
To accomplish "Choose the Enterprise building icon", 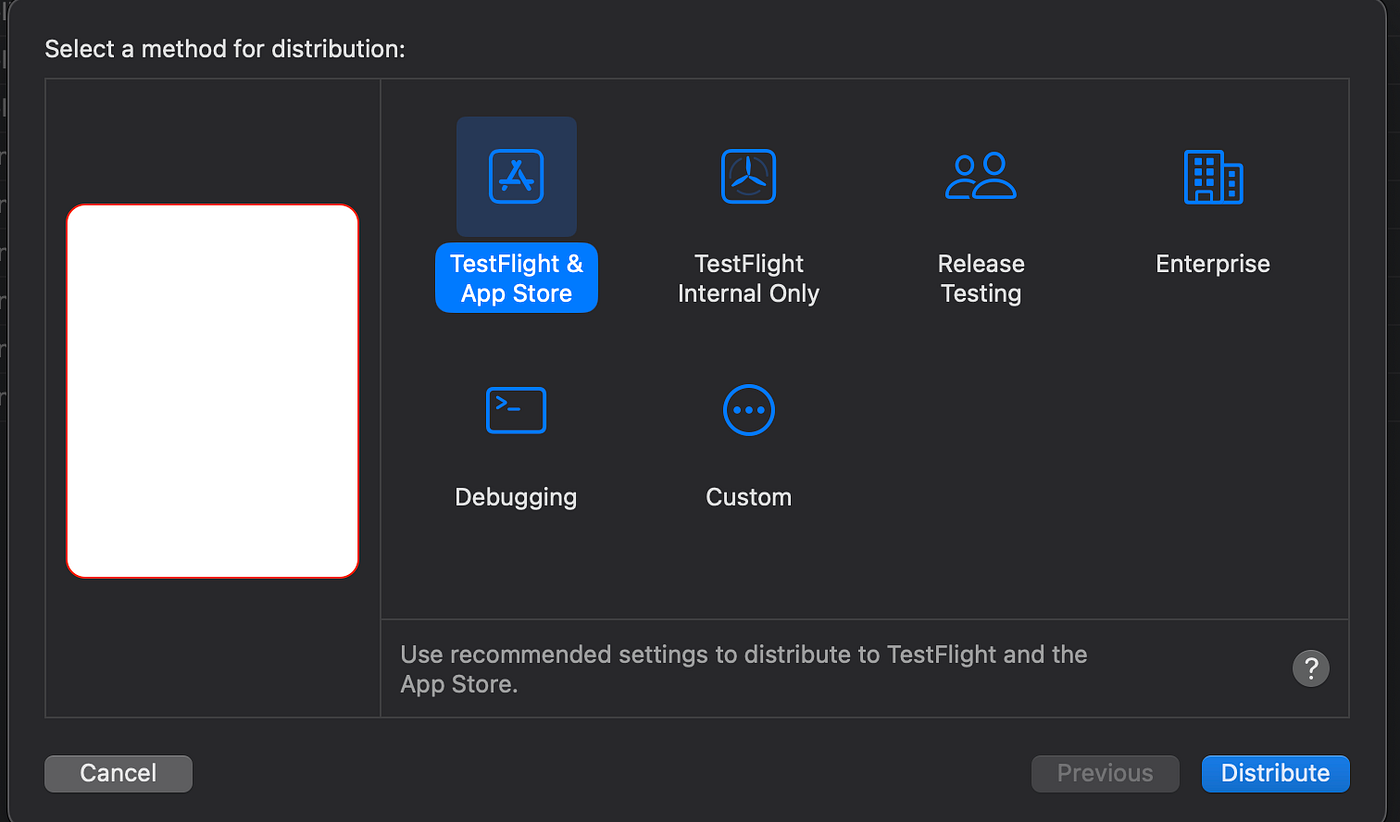I will tap(1213, 176).
